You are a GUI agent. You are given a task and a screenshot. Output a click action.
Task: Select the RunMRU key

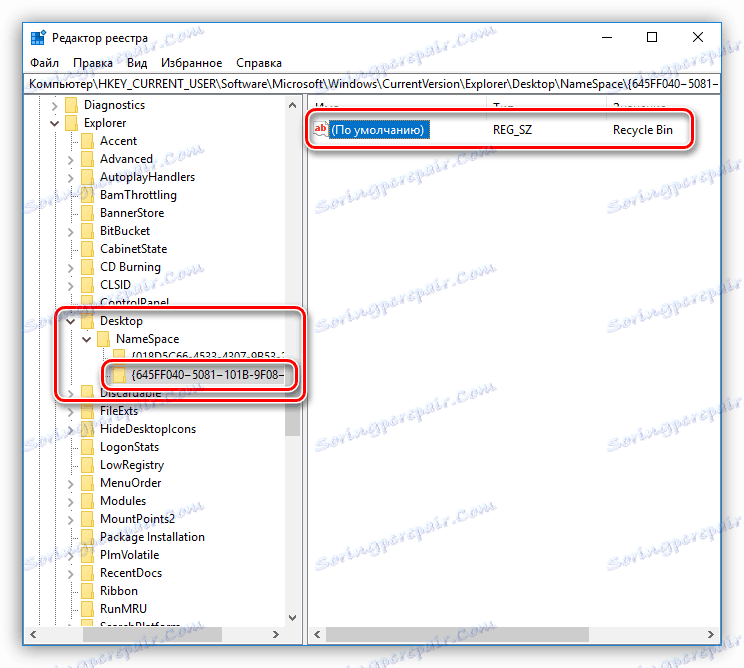123,609
